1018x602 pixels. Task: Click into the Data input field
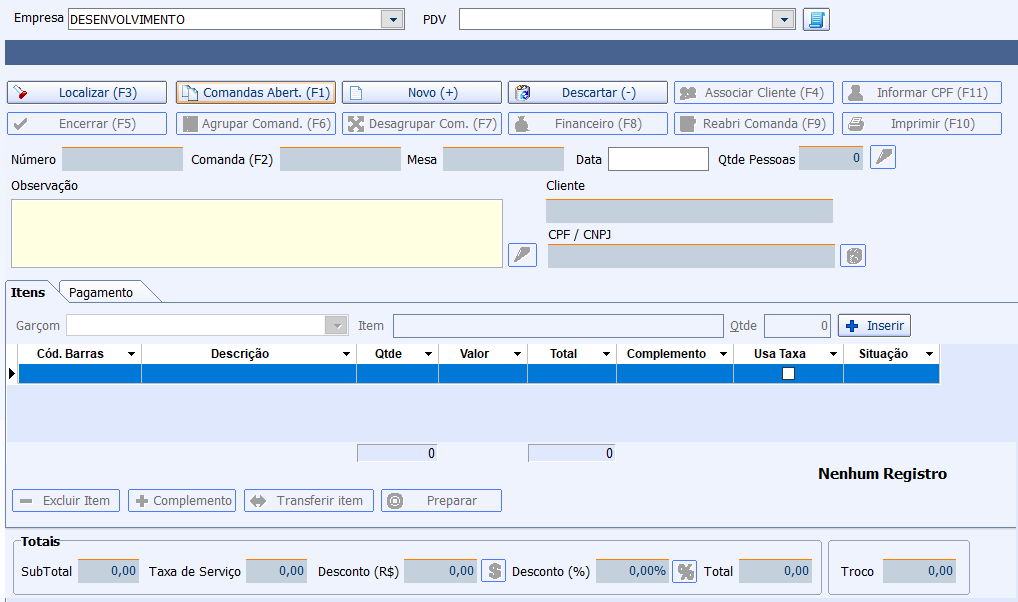[x=657, y=159]
